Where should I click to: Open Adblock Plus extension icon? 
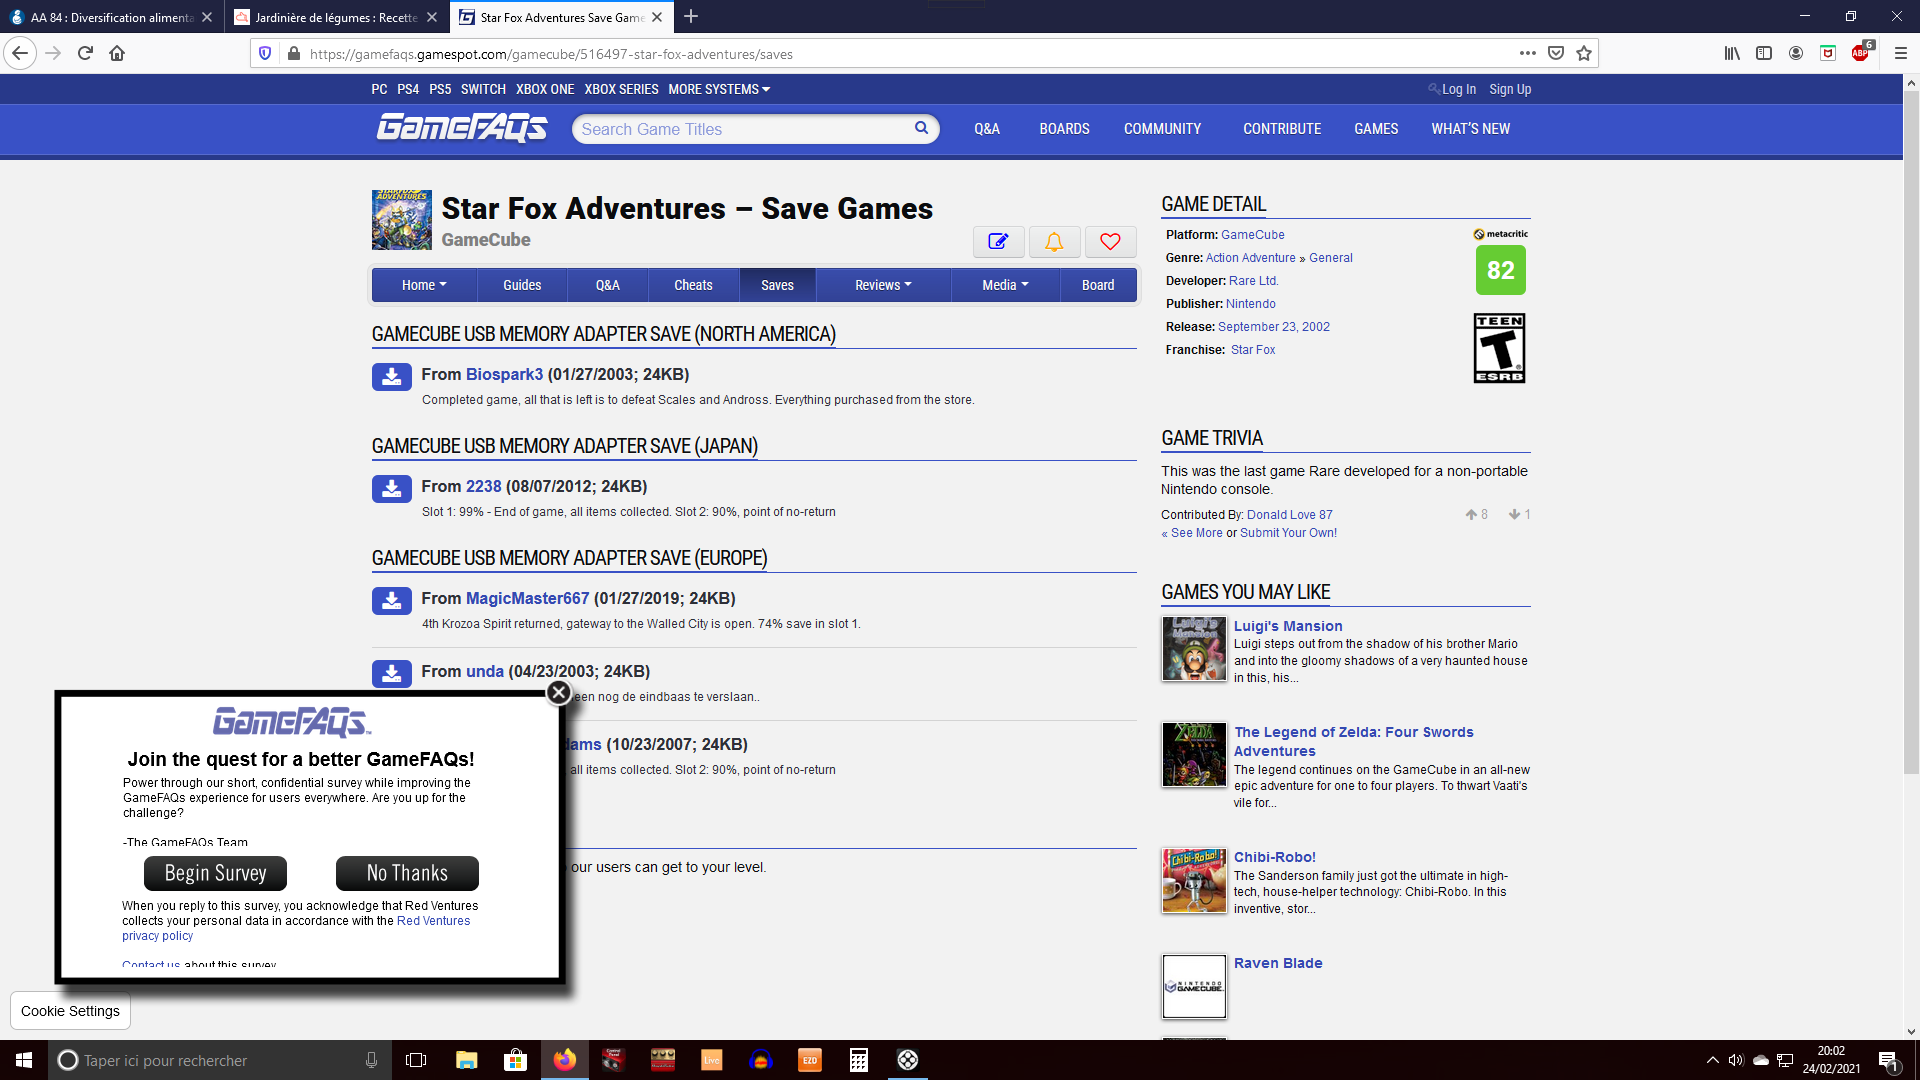(1861, 53)
